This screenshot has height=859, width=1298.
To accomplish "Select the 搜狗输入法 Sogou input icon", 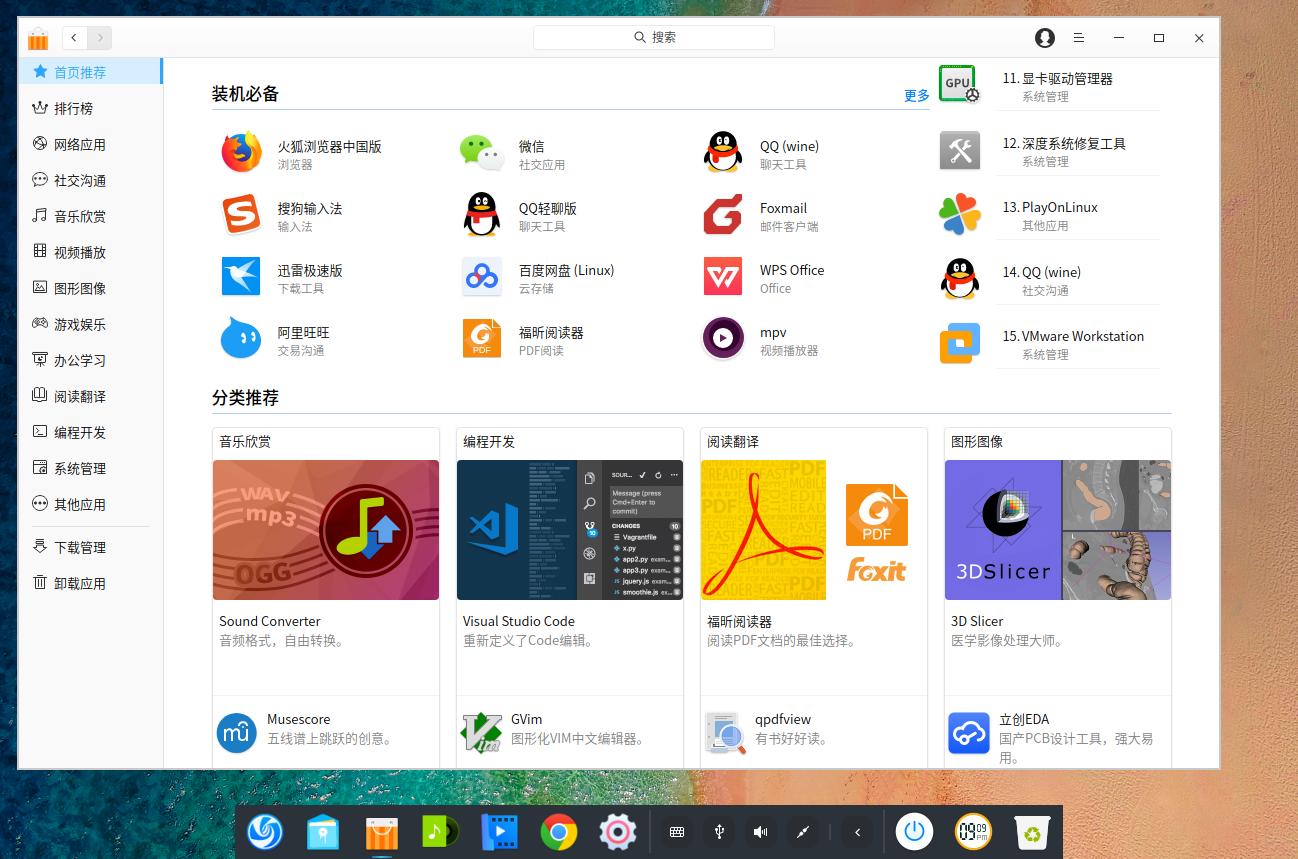I will click(x=241, y=215).
